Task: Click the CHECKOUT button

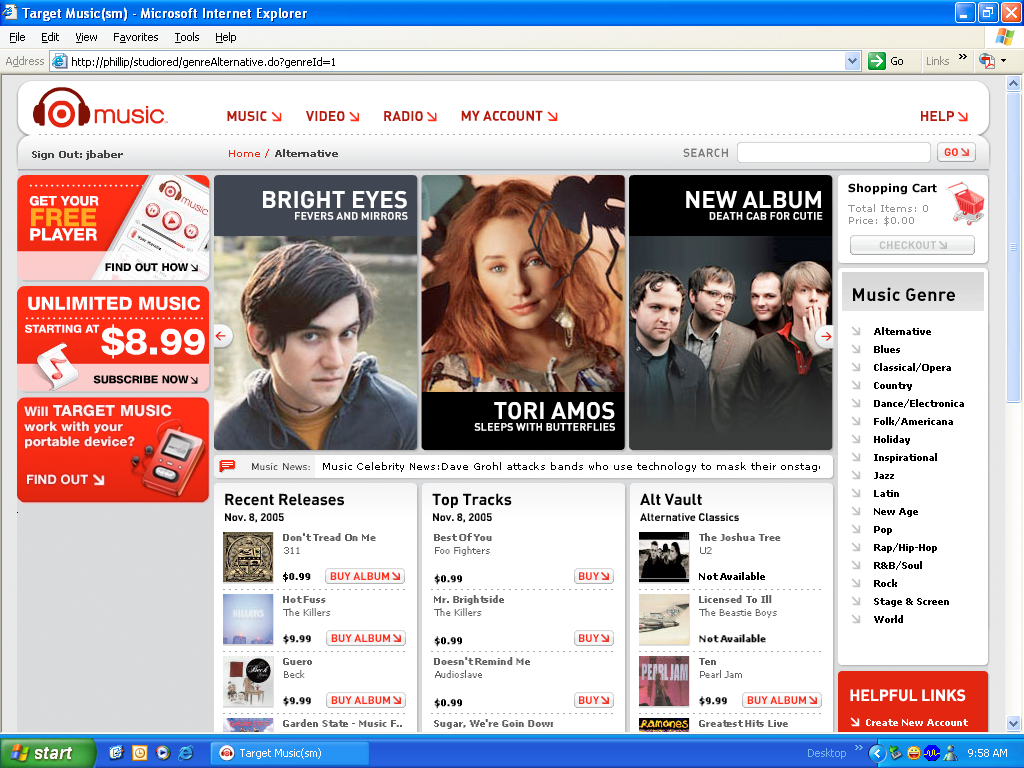Action: [x=912, y=245]
